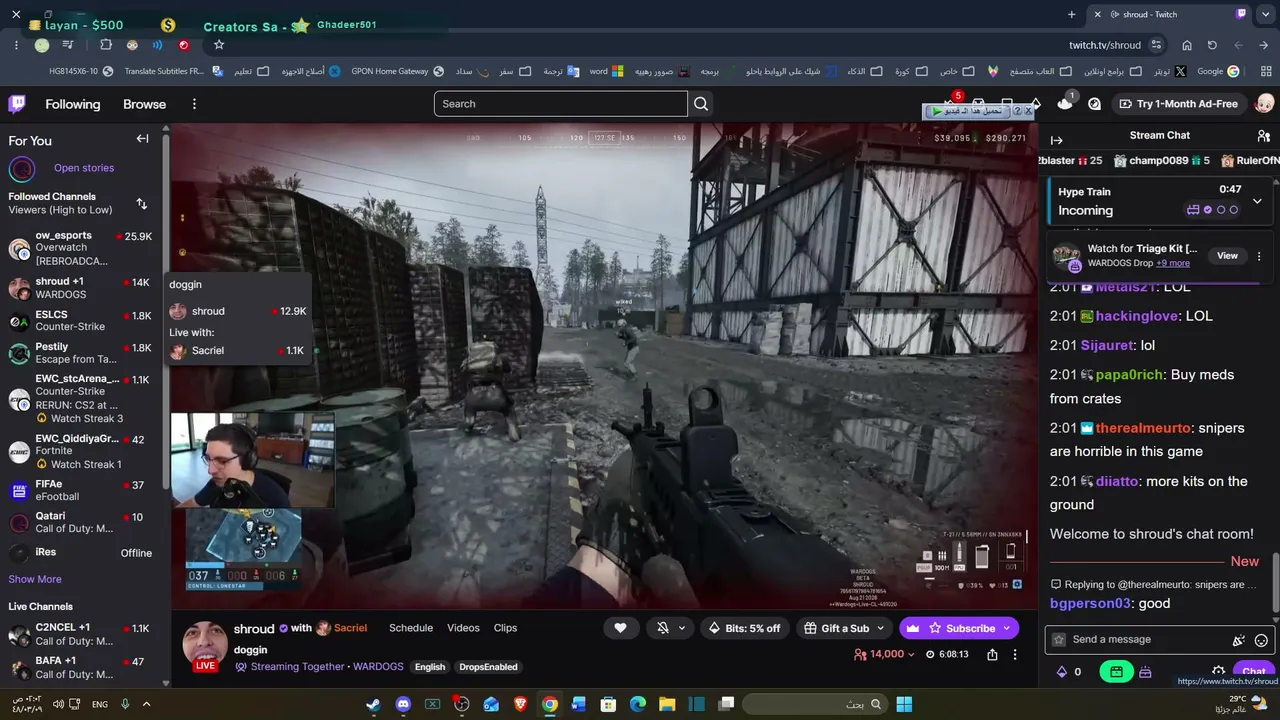Collapse the For You sidebar
Viewport: 1280px width, 720px height.
coord(142,139)
